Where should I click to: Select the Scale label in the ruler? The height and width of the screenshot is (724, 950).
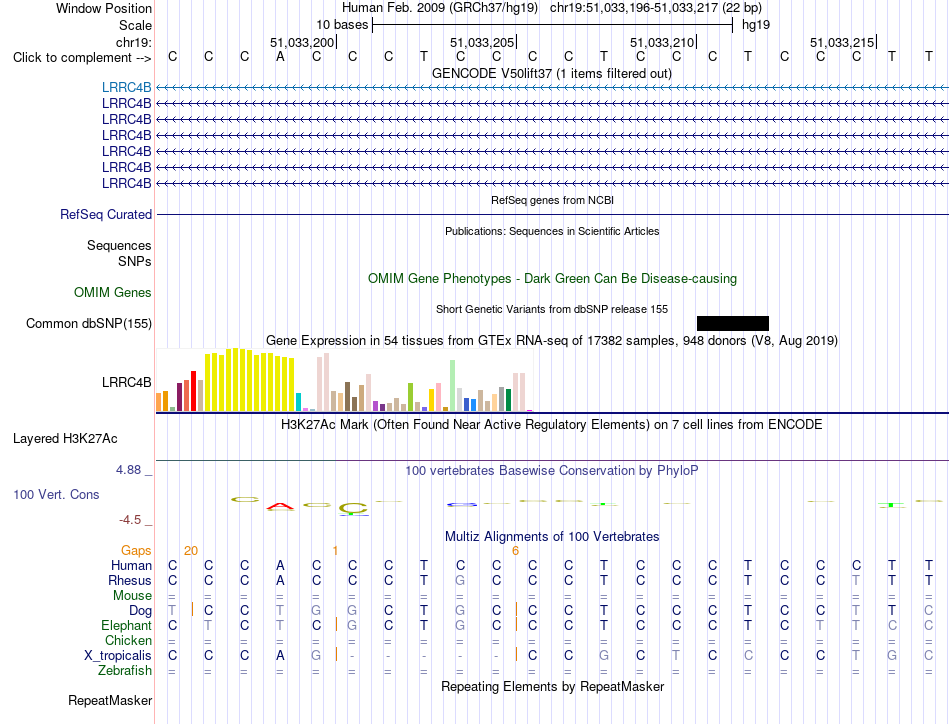pyautogui.click(x=135, y=25)
